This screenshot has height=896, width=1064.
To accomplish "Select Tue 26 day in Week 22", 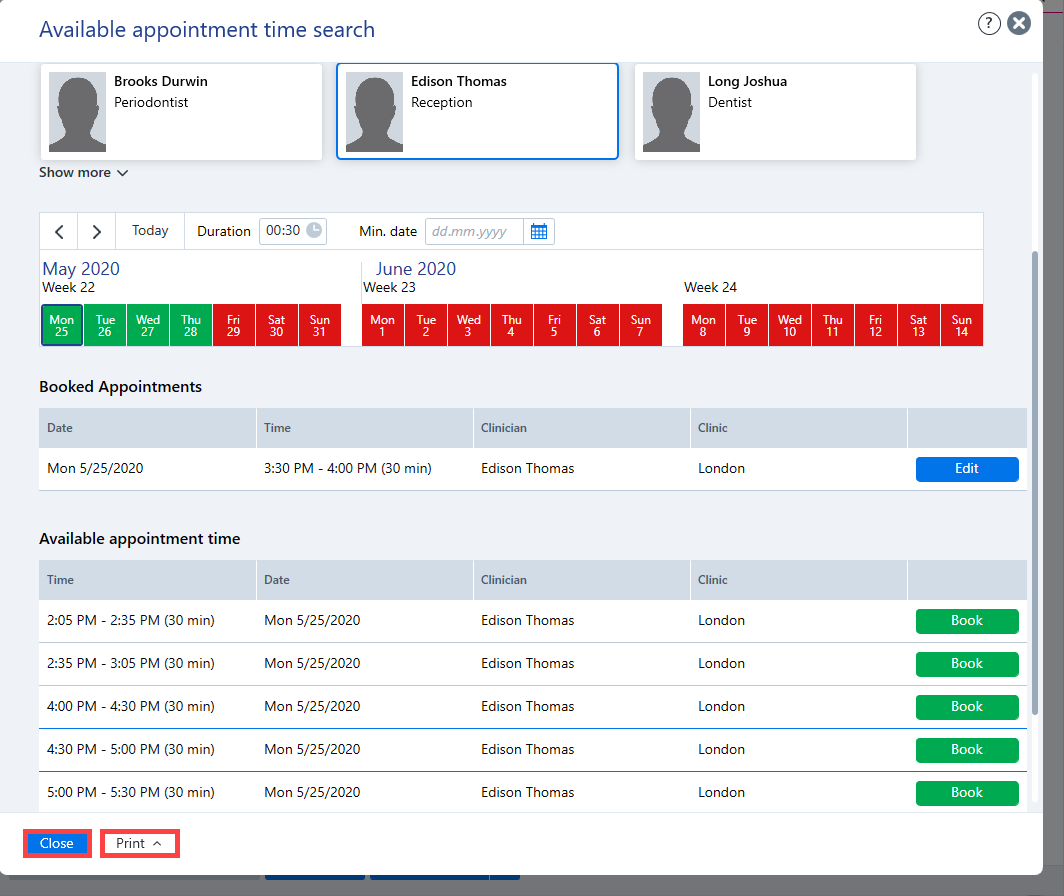I will [104, 325].
